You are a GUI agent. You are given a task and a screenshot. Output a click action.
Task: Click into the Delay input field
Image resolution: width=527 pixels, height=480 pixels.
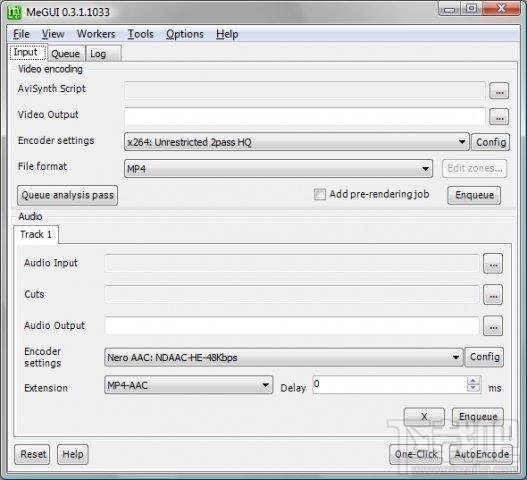tap(390, 385)
